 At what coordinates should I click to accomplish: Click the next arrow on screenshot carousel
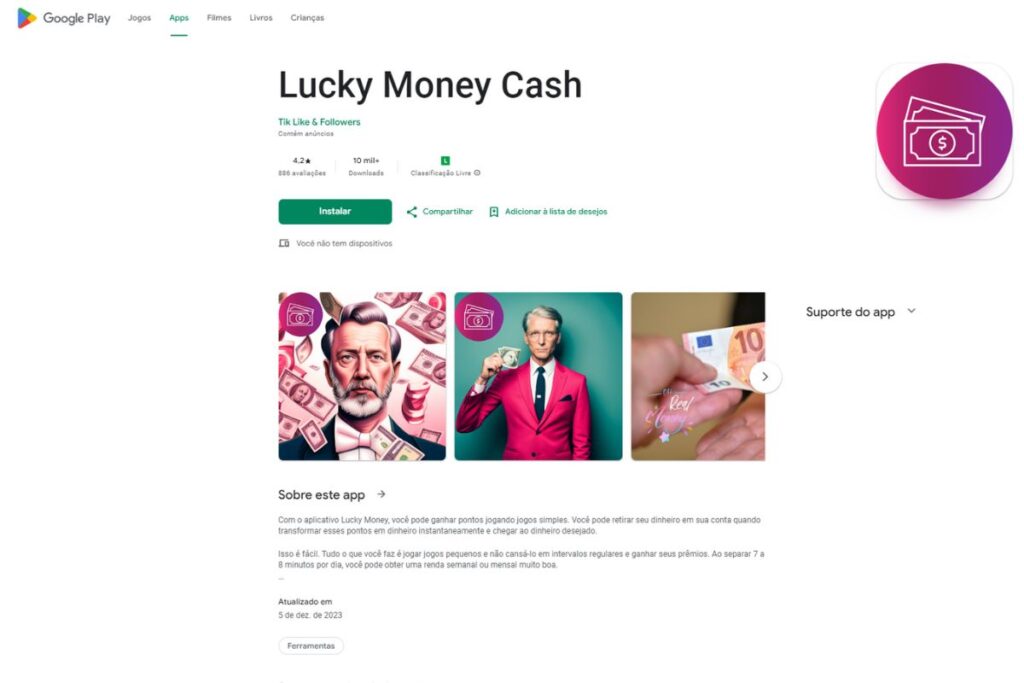[765, 377]
